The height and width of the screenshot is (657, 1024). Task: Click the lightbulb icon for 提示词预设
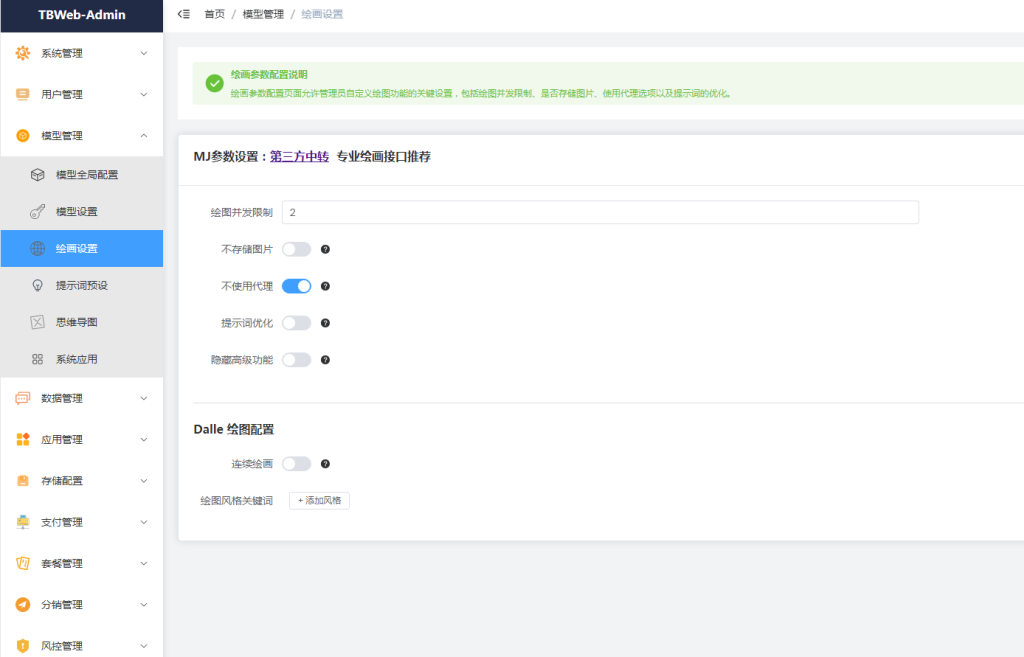37,285
